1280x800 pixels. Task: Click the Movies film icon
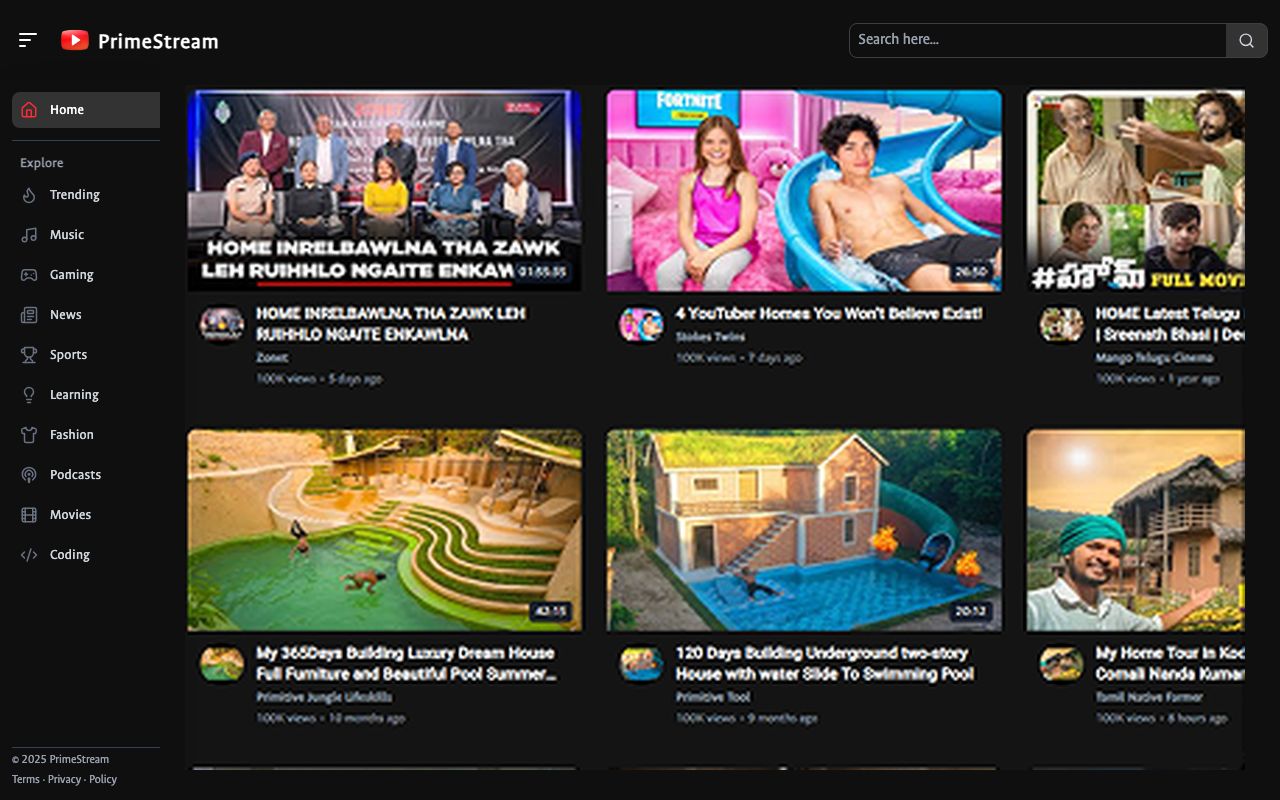(x=29, y=515)
